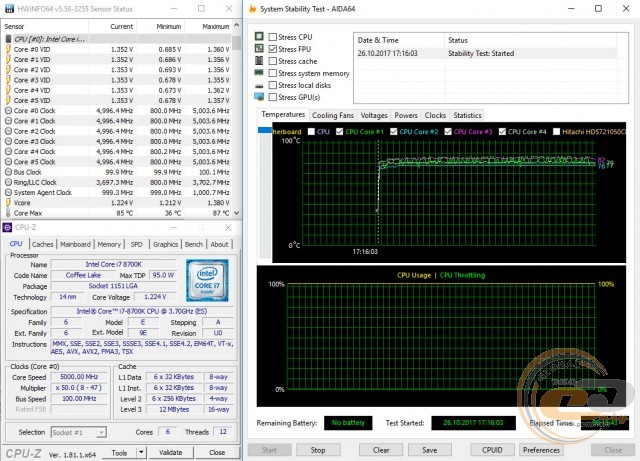640x461 pixels.
Task: Uncheck the Stress FPU option
Action: (272, 48)
